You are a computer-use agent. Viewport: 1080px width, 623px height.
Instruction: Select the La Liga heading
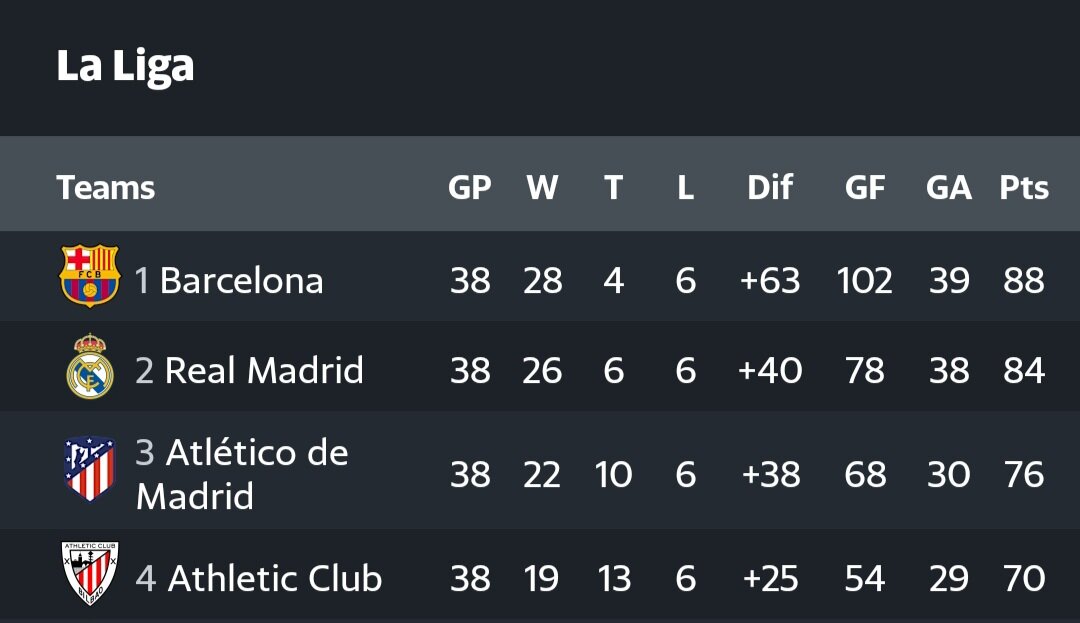click(x=125, y=67)
